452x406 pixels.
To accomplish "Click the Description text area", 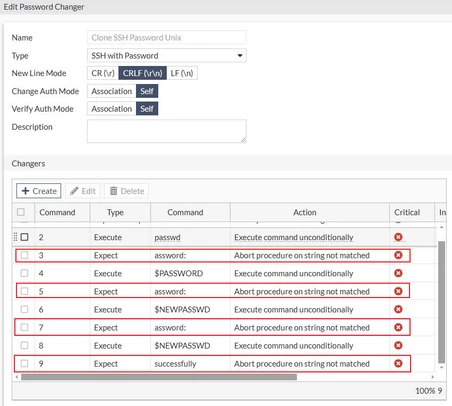I will click(x=167, y=131).
